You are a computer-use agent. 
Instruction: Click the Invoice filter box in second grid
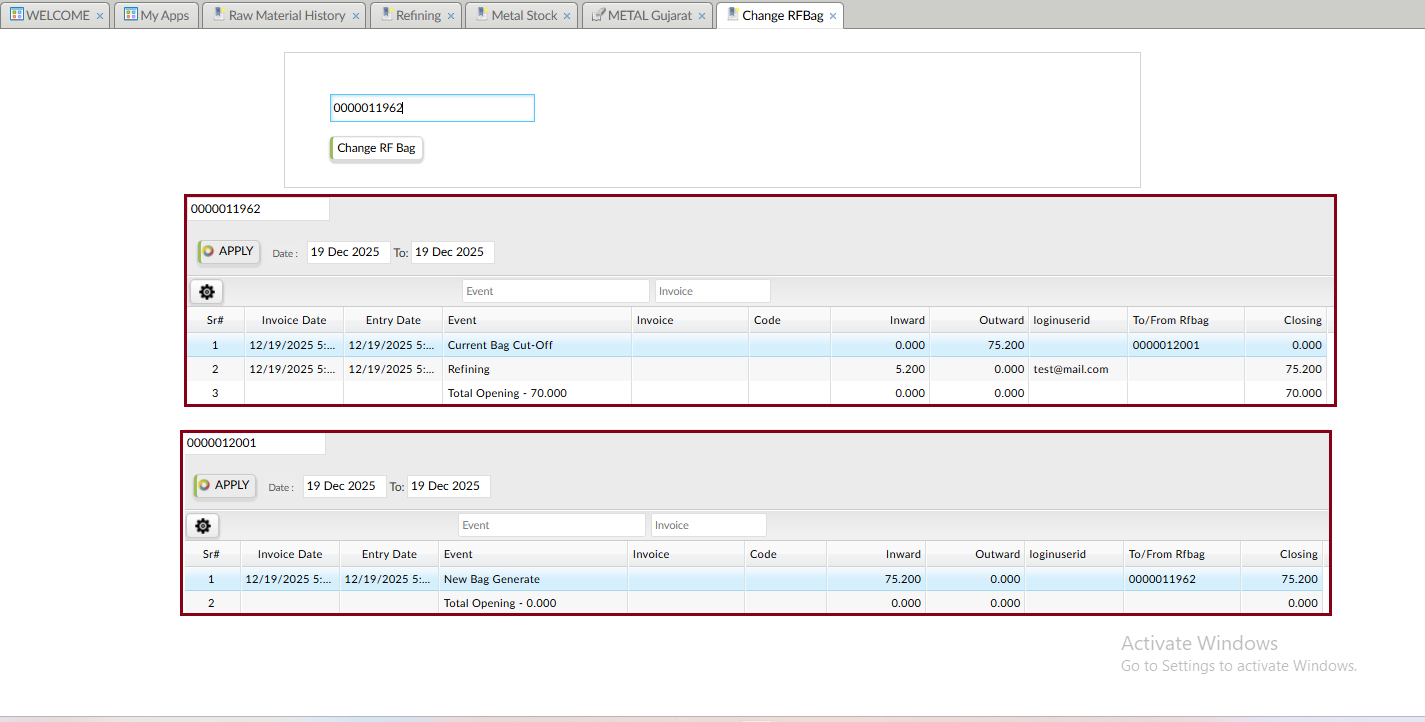point(708,525)
